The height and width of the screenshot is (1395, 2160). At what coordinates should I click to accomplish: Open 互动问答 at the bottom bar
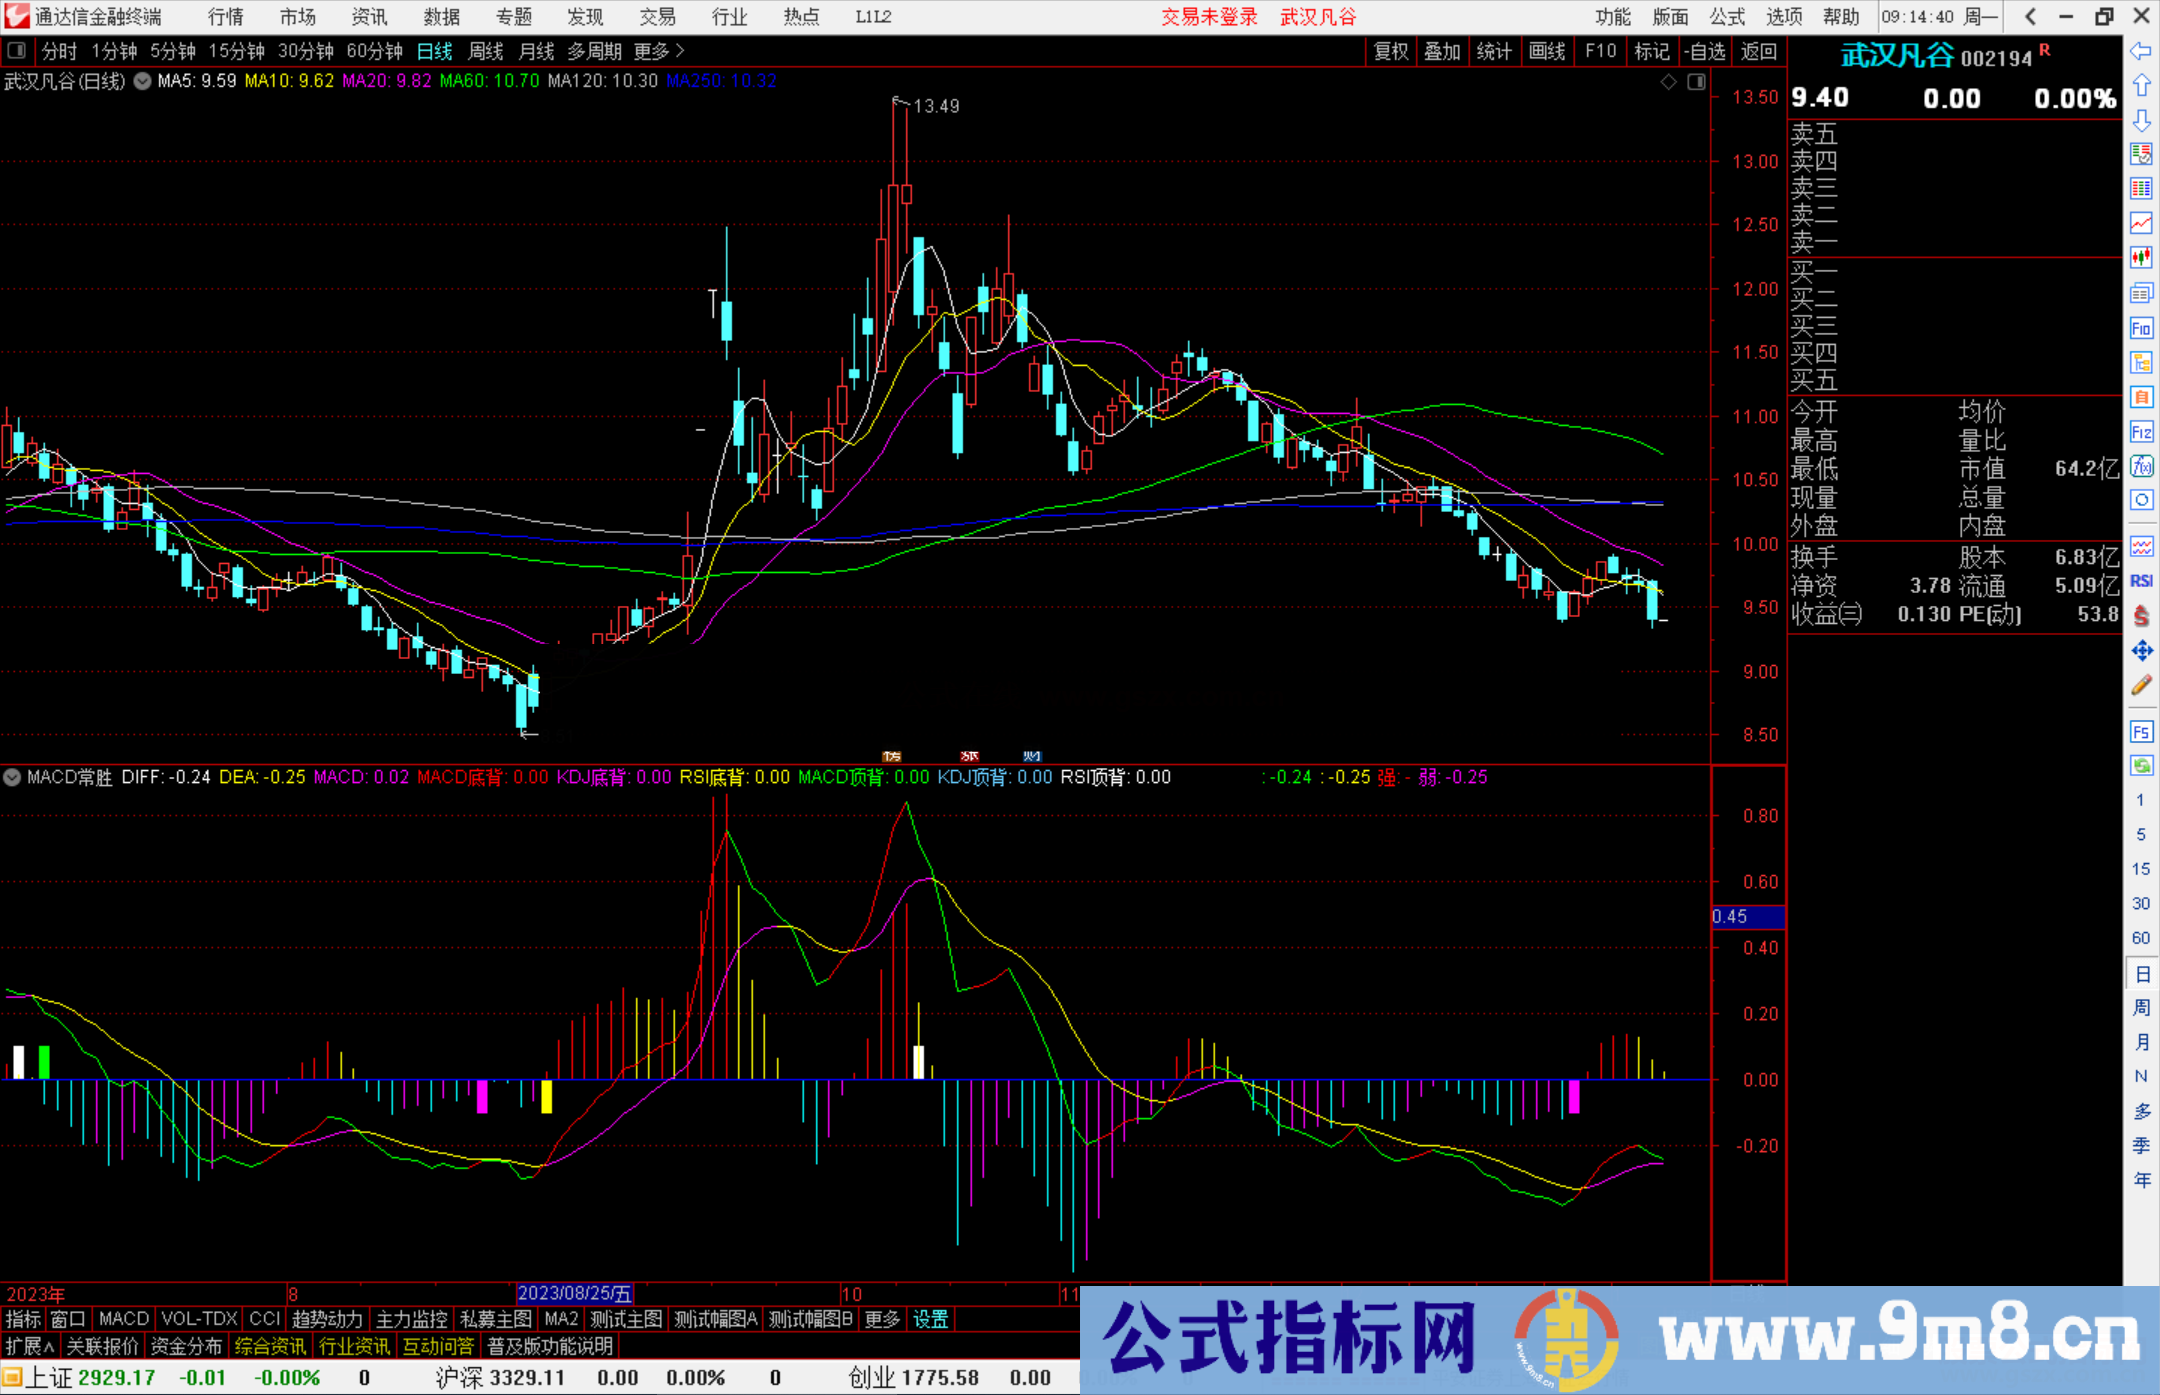click(438, 1345)
